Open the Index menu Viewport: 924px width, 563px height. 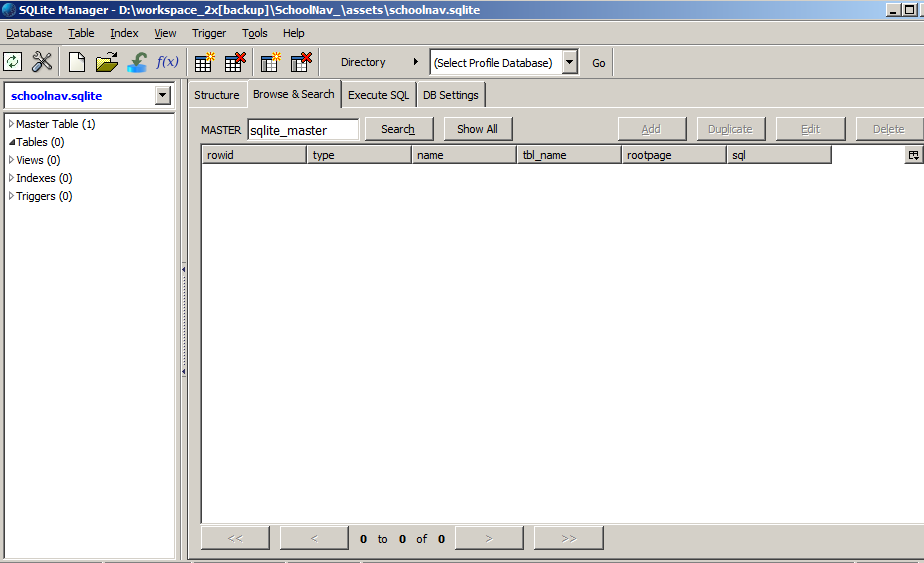pyautogui.click(x=124, y=33)
